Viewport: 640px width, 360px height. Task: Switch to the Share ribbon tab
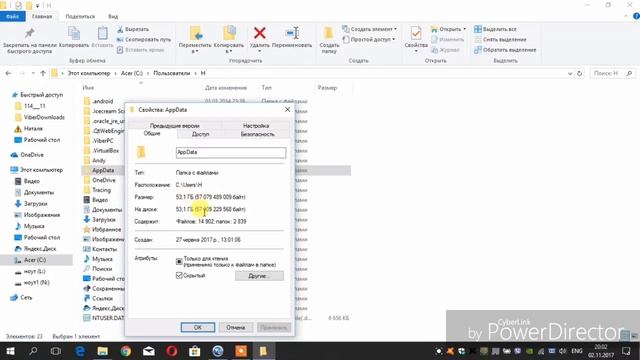pyautogui.click(x=80, y=16)
